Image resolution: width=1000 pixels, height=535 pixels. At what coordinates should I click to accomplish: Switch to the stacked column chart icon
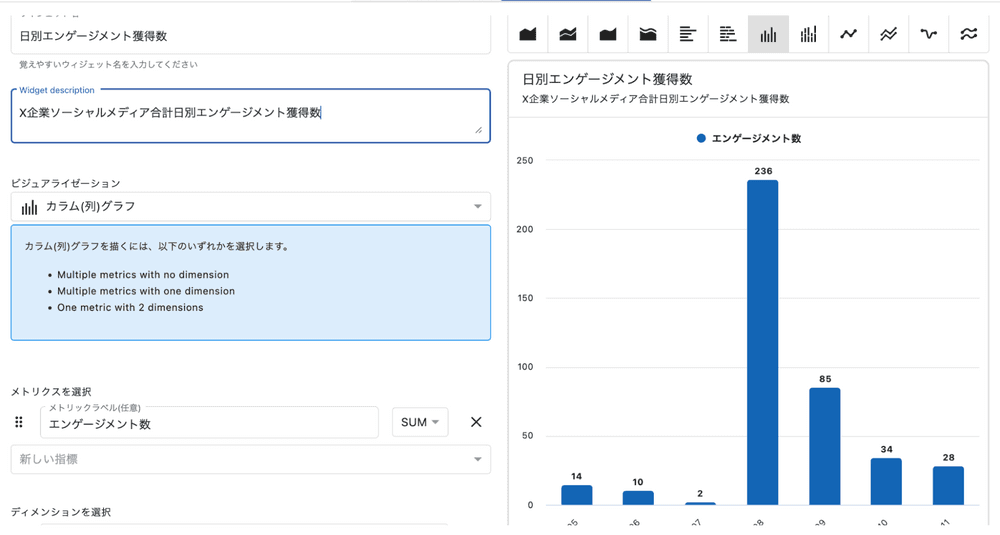[808, 34]
